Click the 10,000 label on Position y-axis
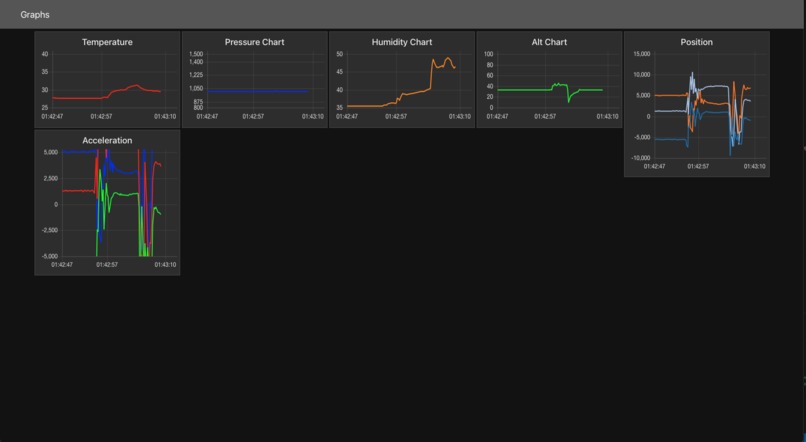806x442 pixels. 642,75
